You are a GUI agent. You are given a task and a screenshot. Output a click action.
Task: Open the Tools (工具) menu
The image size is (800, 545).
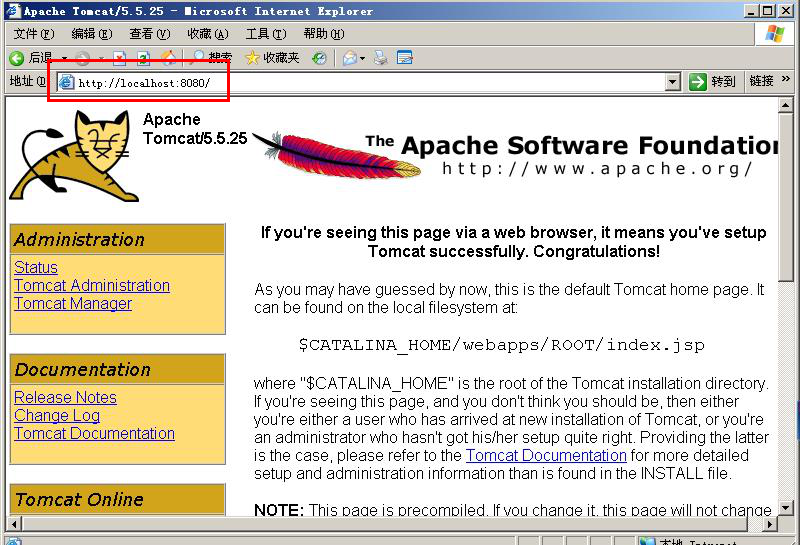[266, 34]
